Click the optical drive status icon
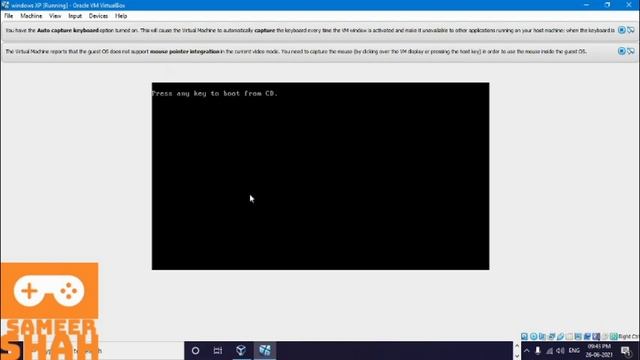Viewport: 640px width, 360px height. pyautogui.click(x=533, y=336)
